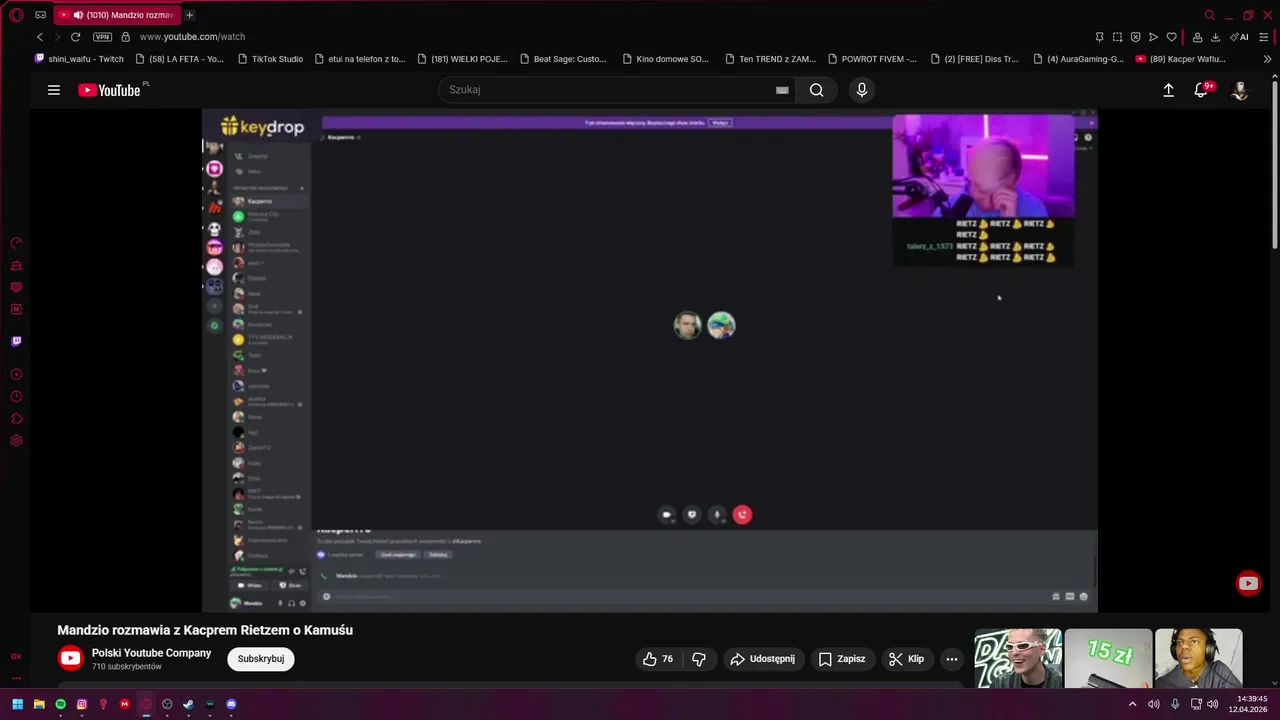Open the POWROT FIVEM bookmark
The image size is (1280, 720).
coord(871,59)
